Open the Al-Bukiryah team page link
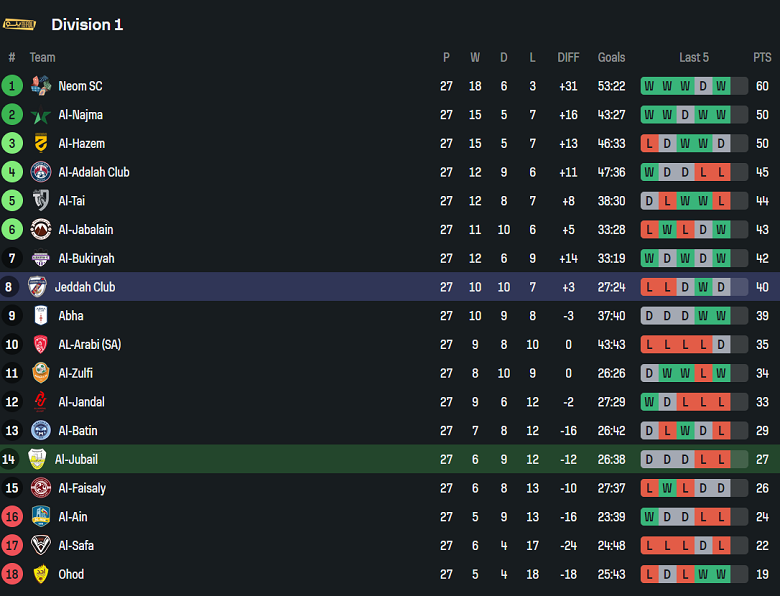Viewport: 780px width, 596px height. [x=86, y=259]
